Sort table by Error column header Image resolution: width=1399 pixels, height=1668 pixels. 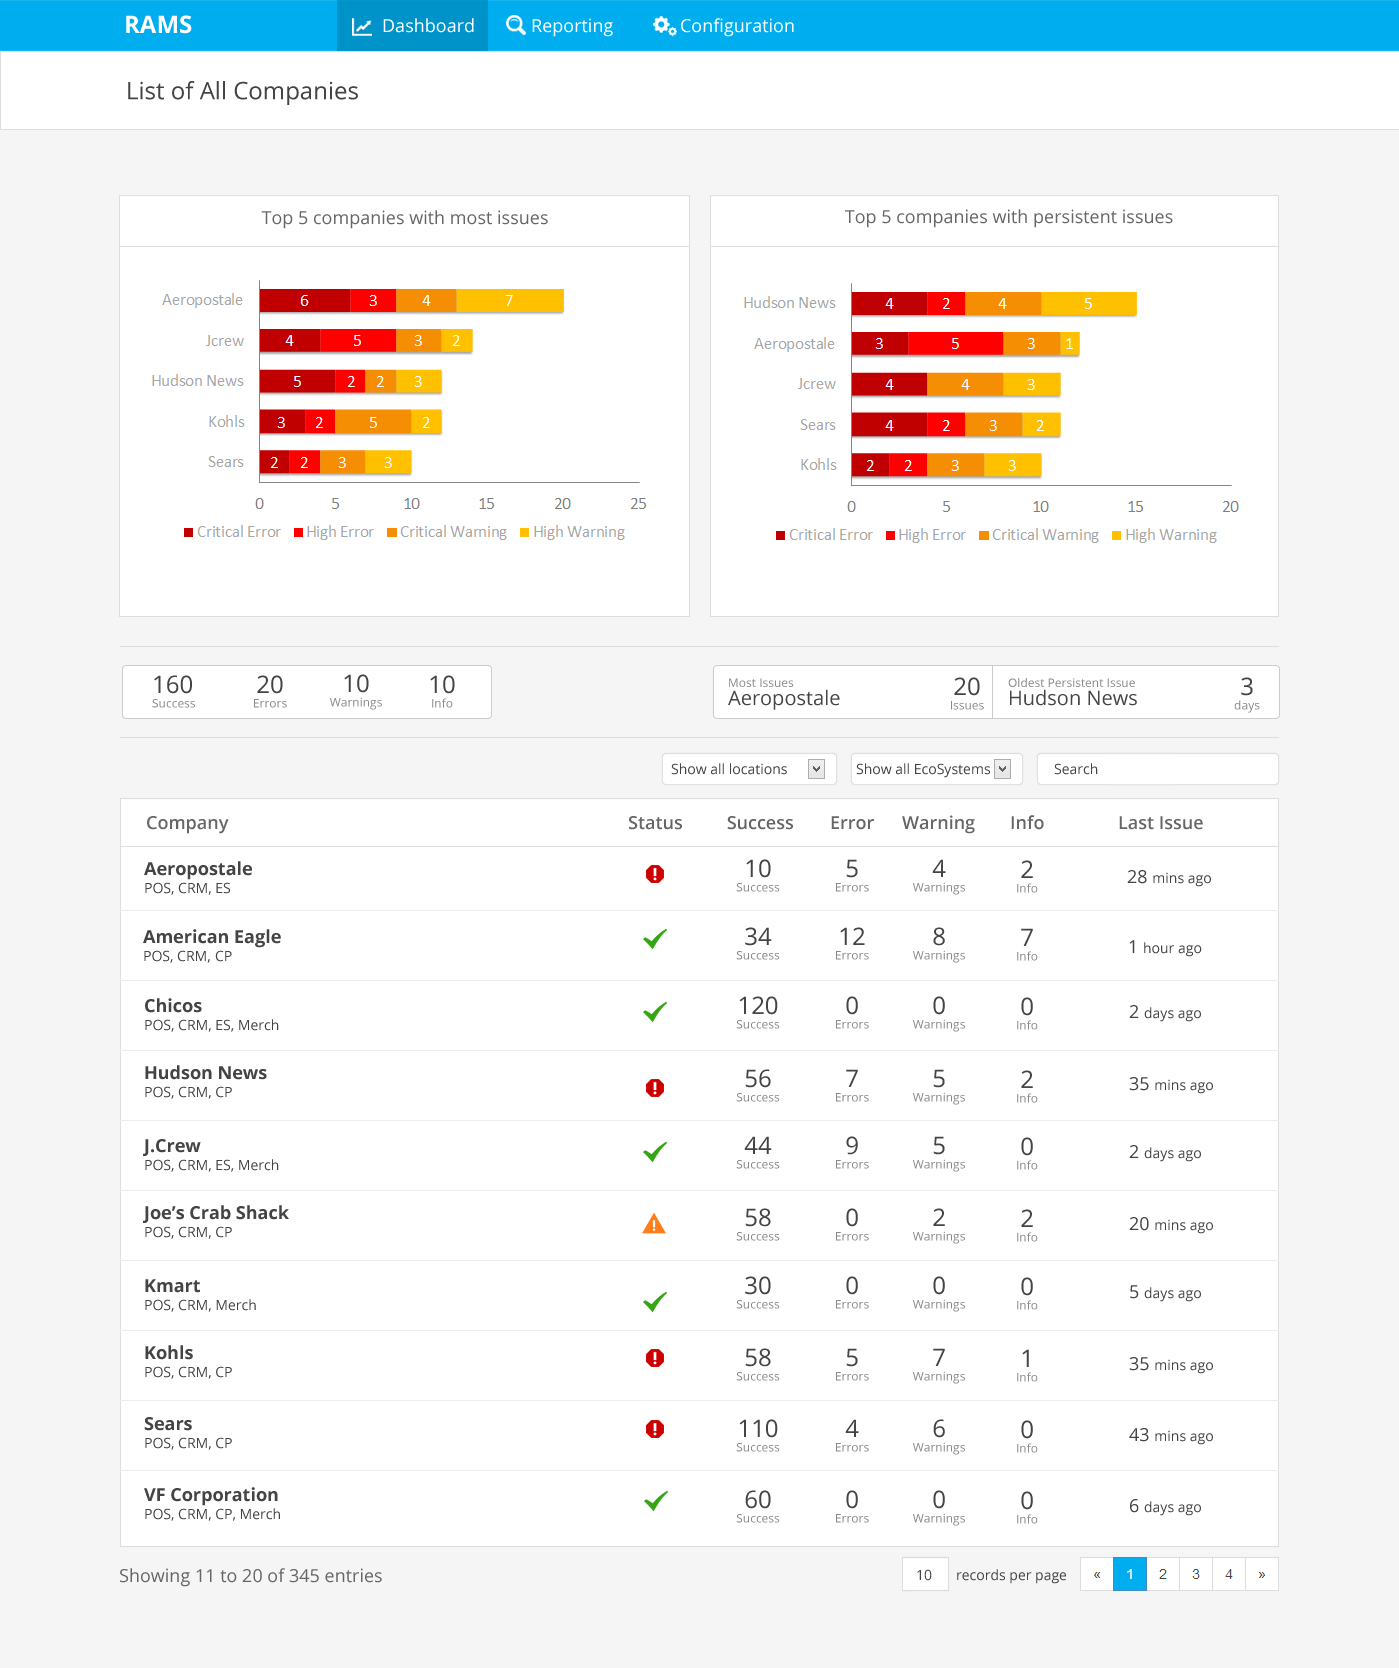coord(852,823)
